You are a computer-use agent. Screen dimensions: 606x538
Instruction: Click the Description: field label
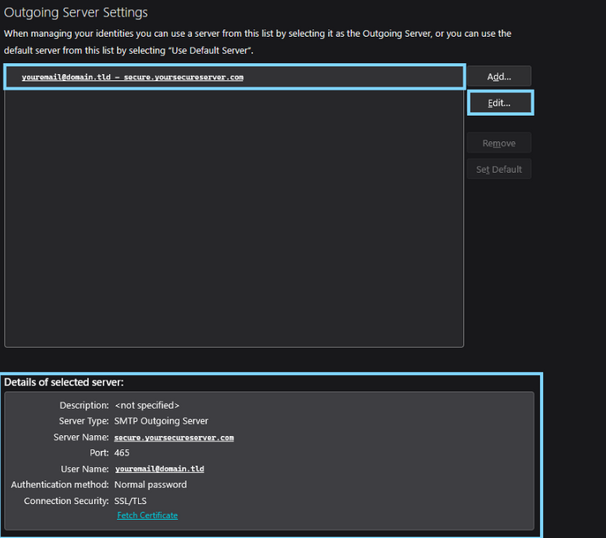tap(84, 405)
